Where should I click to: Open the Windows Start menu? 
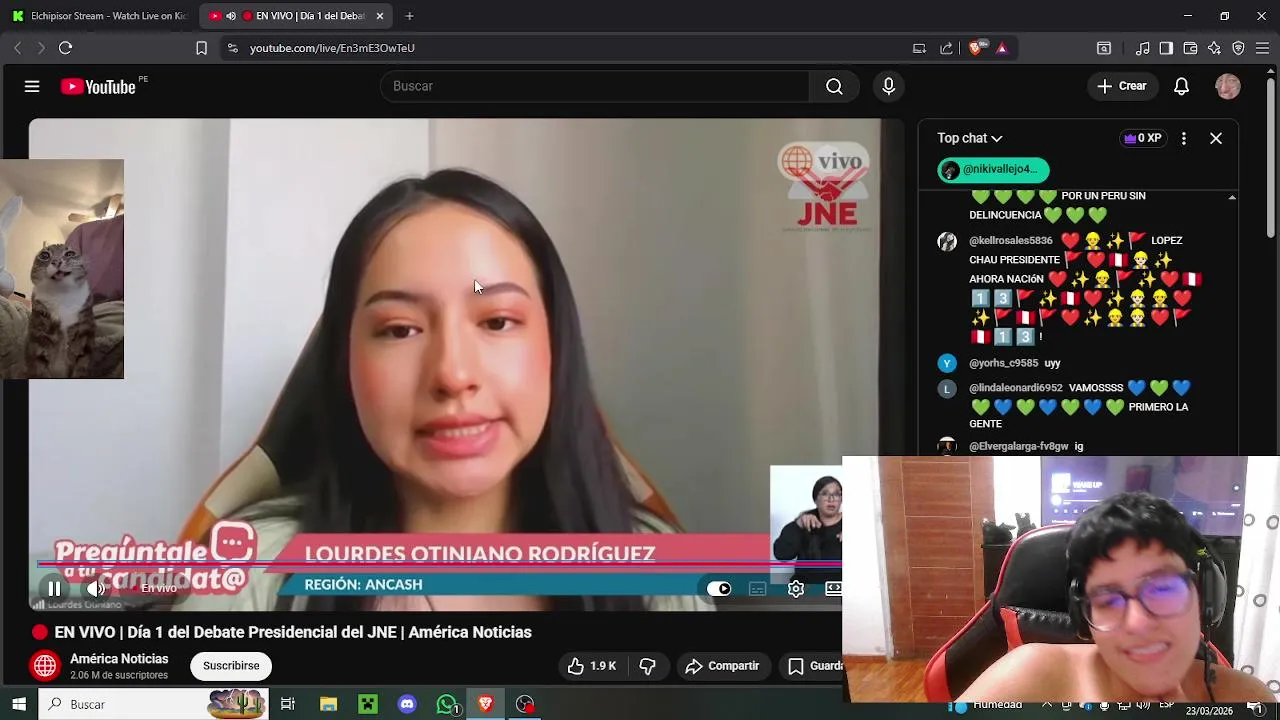19,705
